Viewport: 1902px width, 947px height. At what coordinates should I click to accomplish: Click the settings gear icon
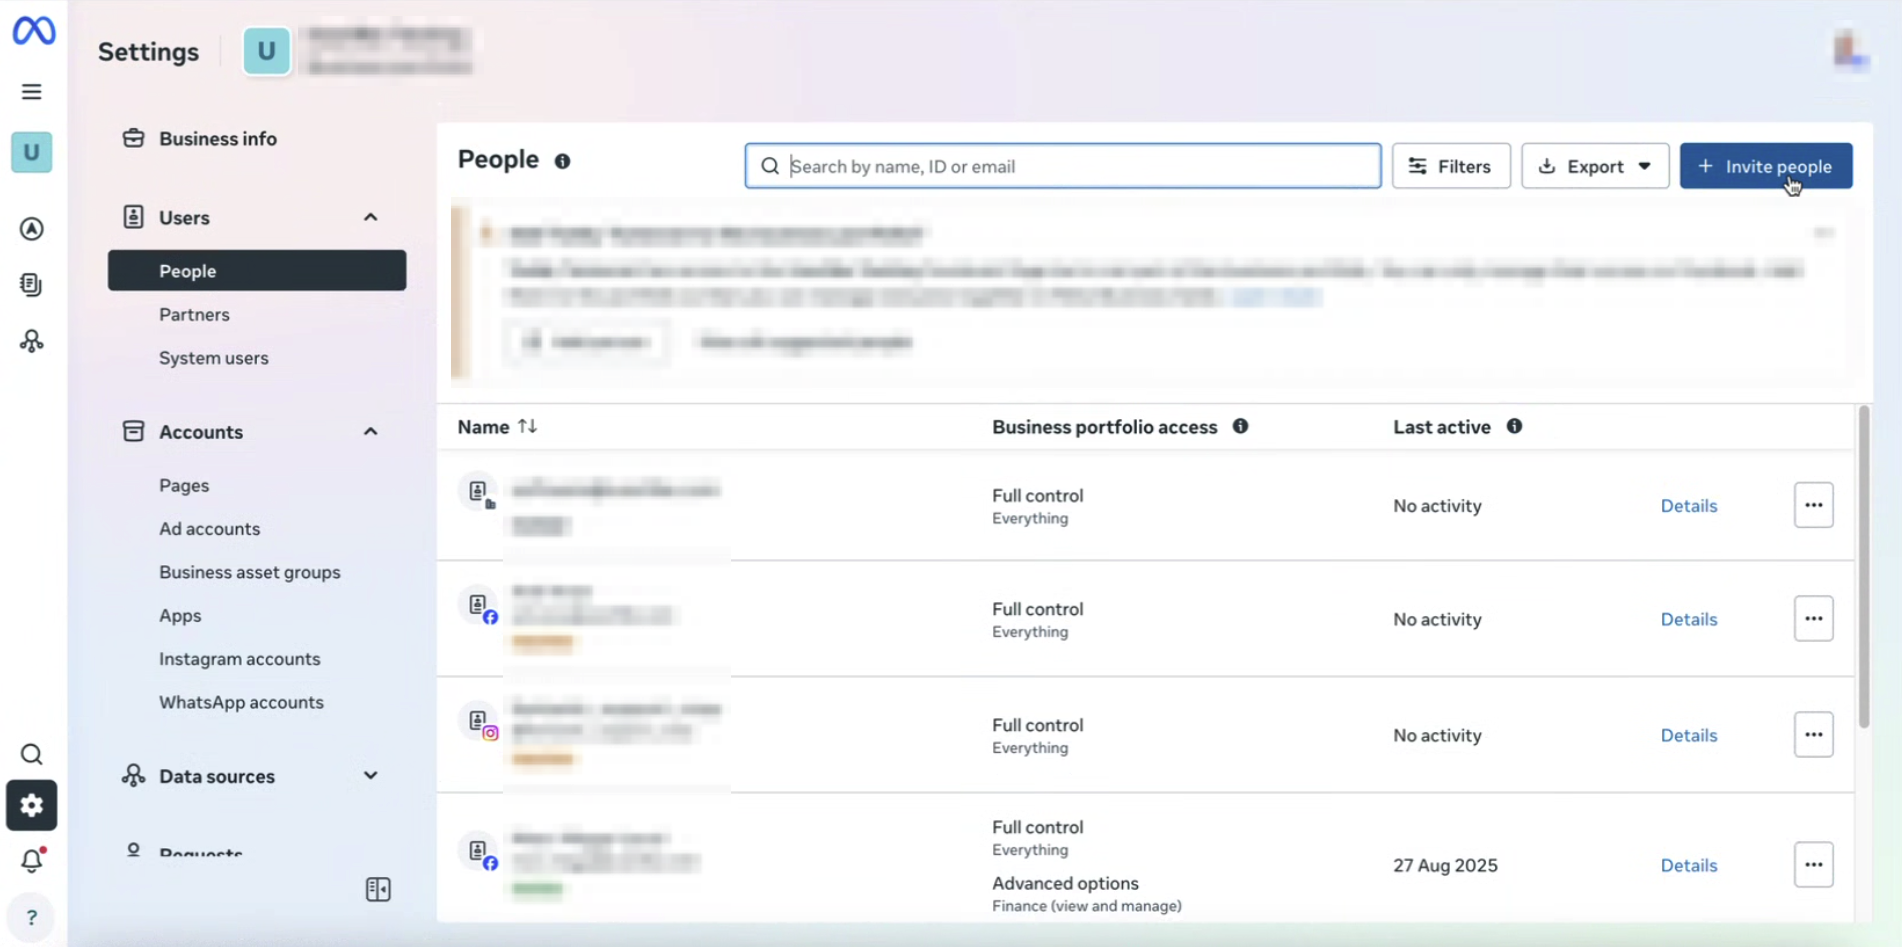[x=32, y=805]
